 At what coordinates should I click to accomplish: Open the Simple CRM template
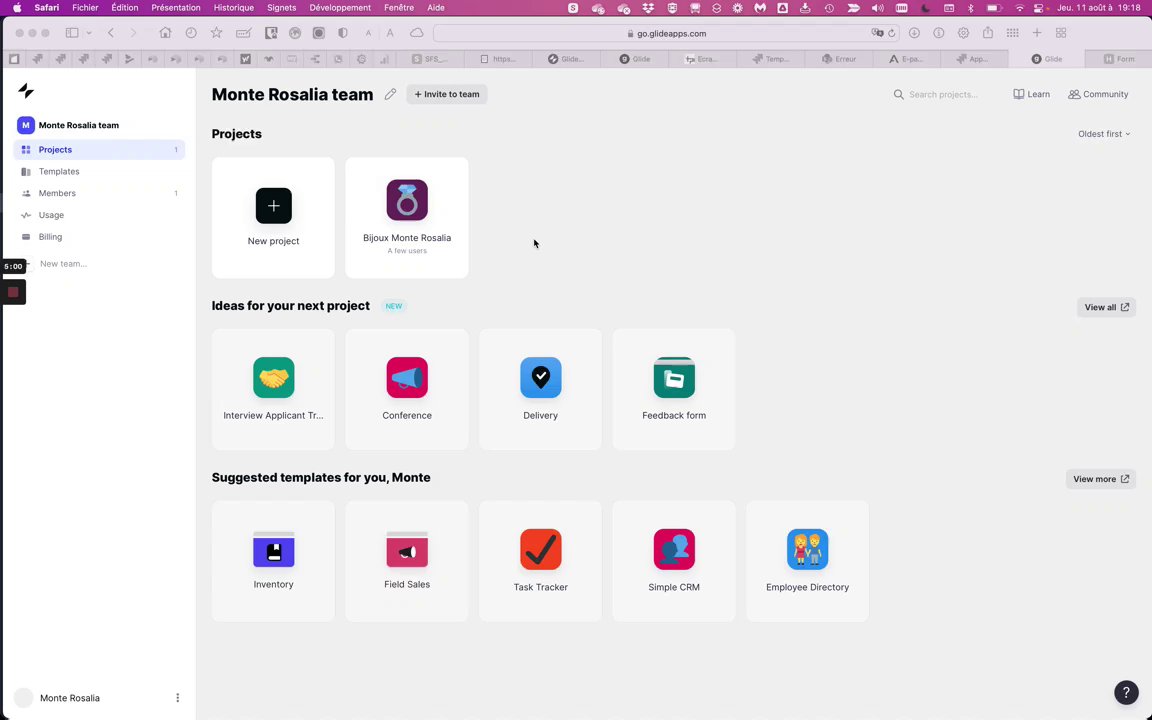(674, 561)
